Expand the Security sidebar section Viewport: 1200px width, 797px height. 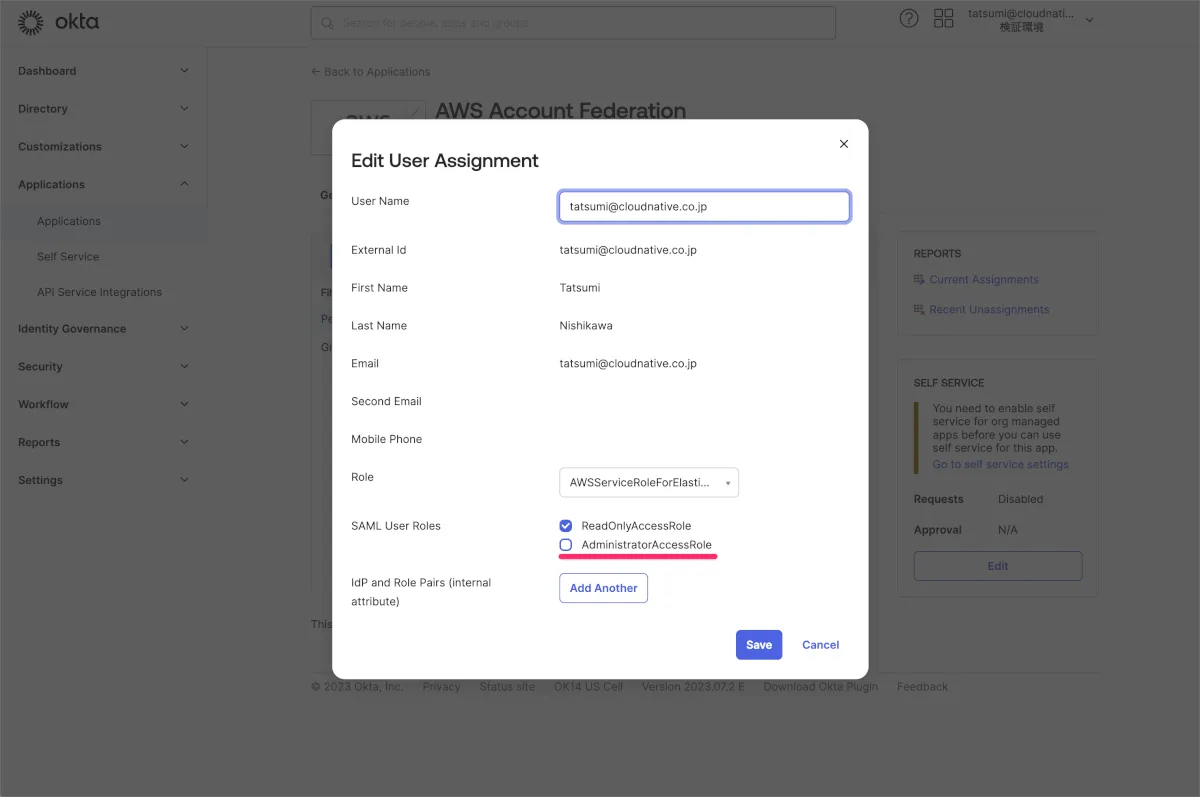coord(184,367)
